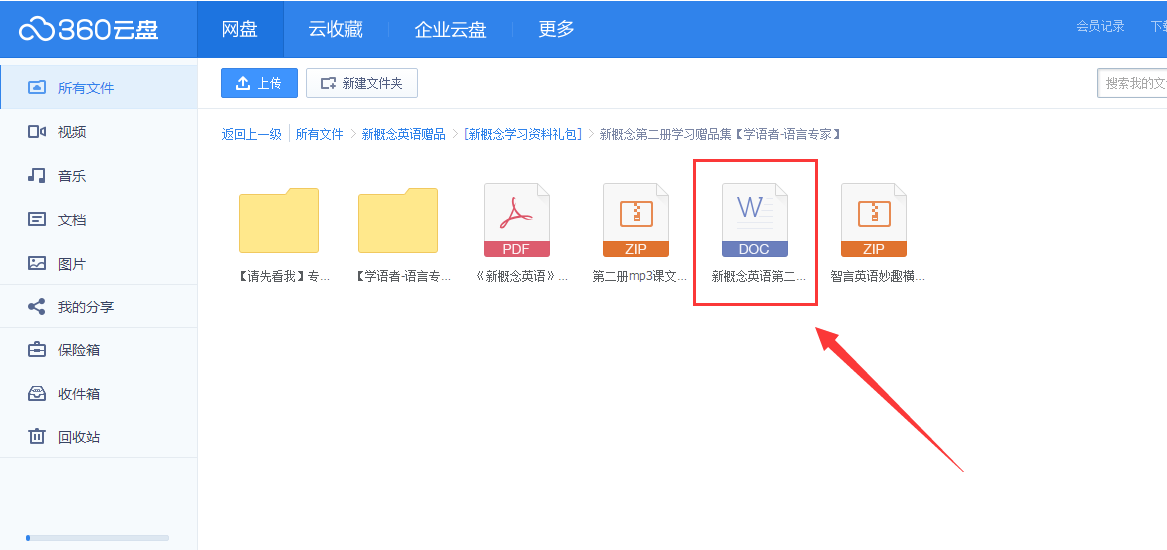Image resolution: width=1167 pixels, height=550 pixels.
Task: Open the 【请先看我】 folder icon
Action: click(279, 220)
